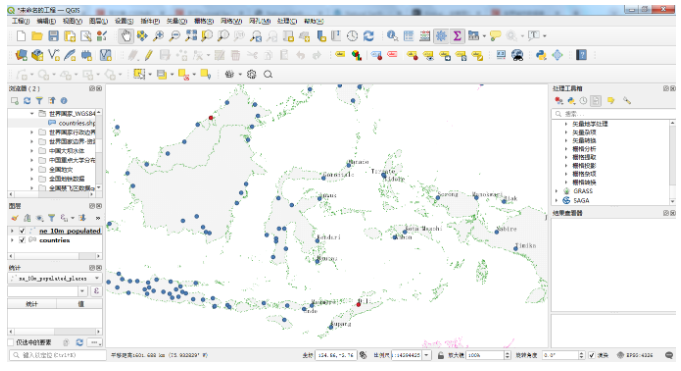The height and width of the screenshot is (371, 681).
Task: Click the Zoom Out magnifier tool
Action: point(175,36)
